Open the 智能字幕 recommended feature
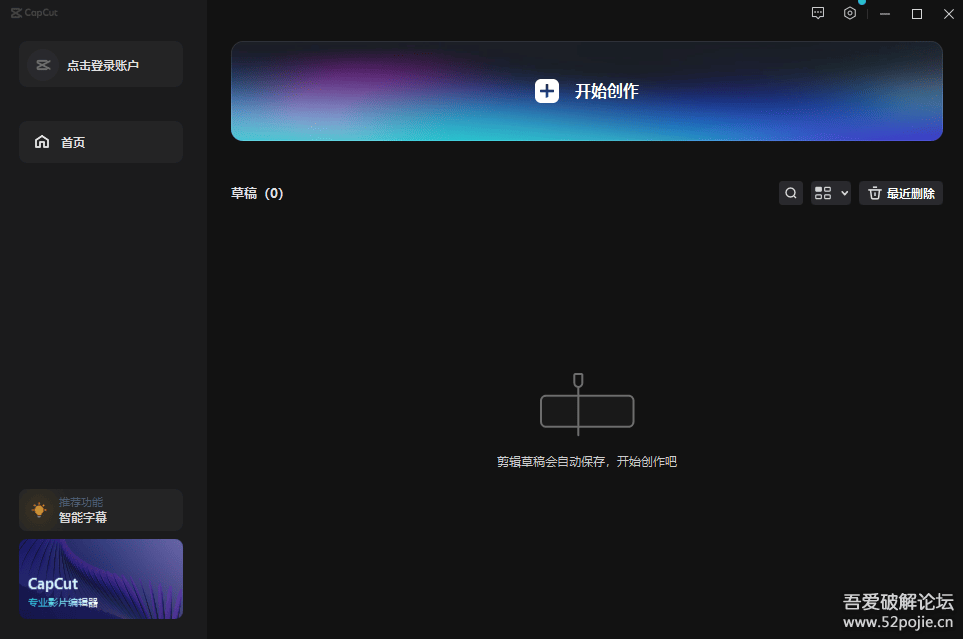Image resolution: width=963 pixels, height=639 pixels. (83, 518)
